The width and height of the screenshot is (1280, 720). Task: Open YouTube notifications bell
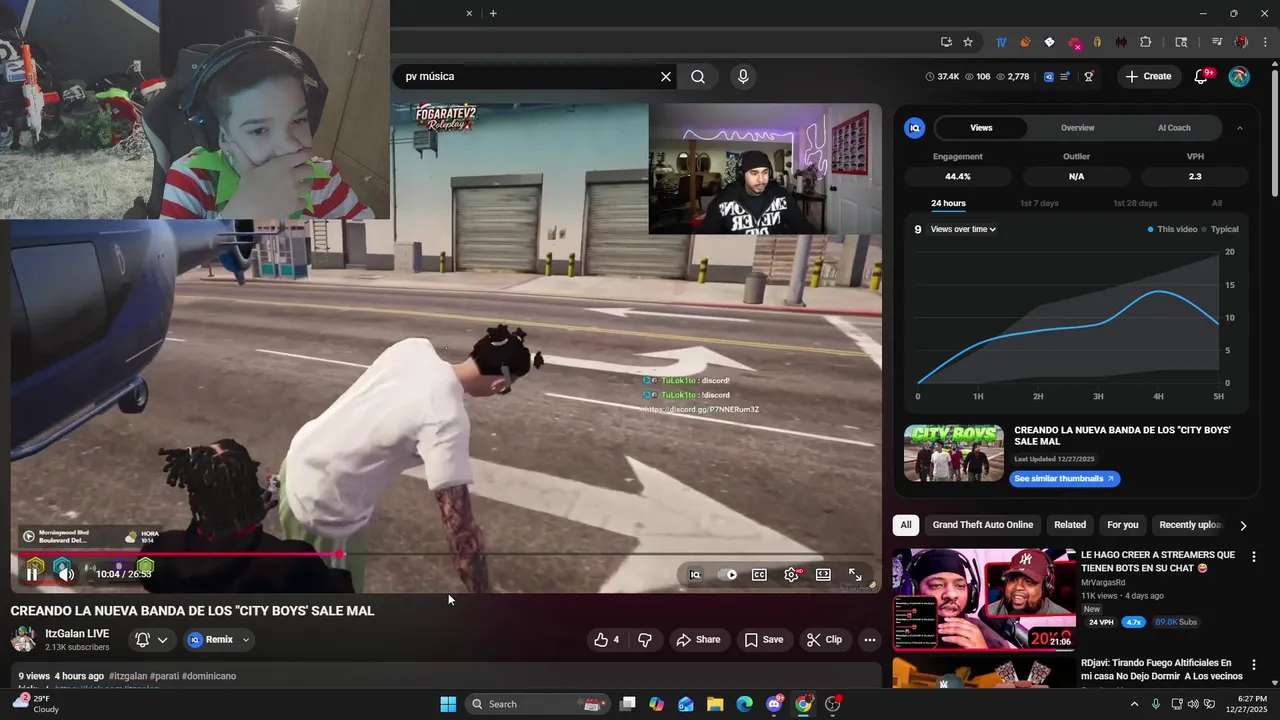1202,76
